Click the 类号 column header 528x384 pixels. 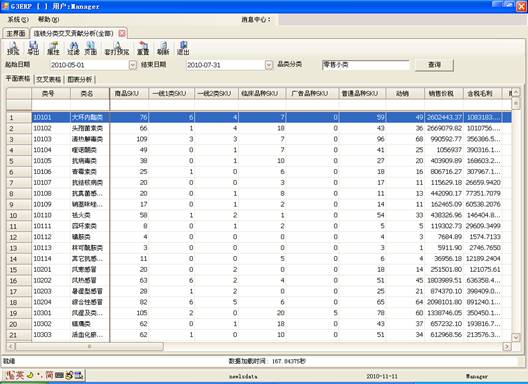[51, 93]
